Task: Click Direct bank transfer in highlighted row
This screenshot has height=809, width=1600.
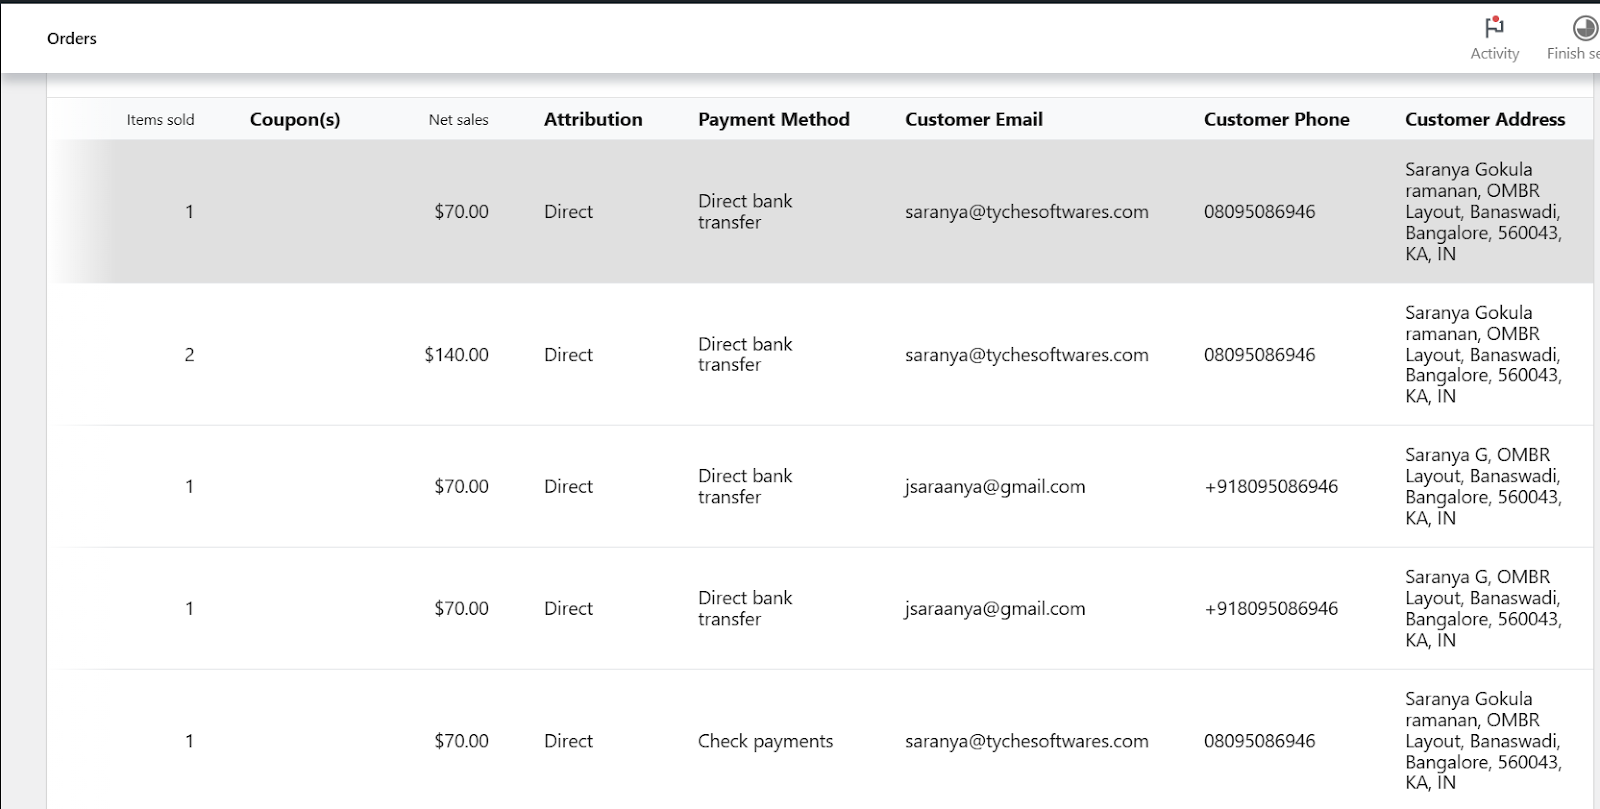Action: 744,212
